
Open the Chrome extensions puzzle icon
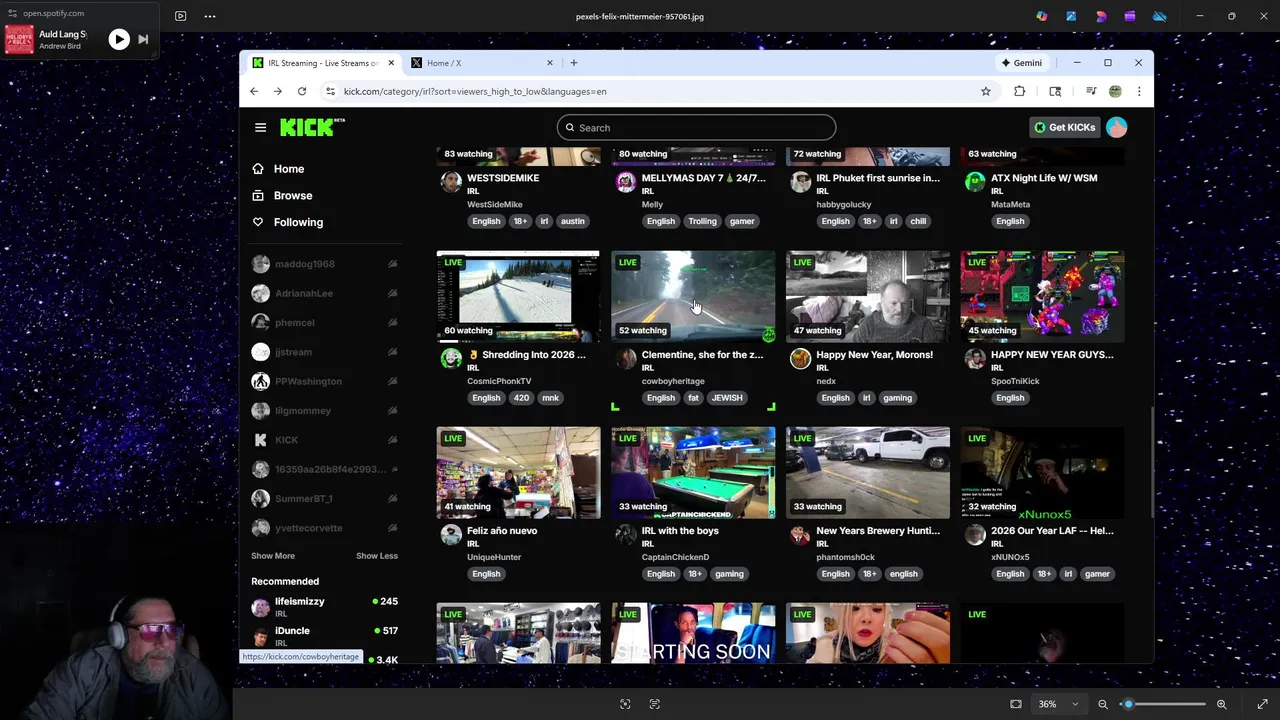point(1020,91)
